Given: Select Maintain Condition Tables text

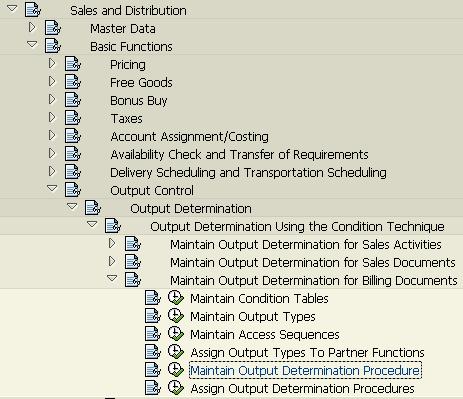Looking at the screenshot, I should tap(259, 299).
